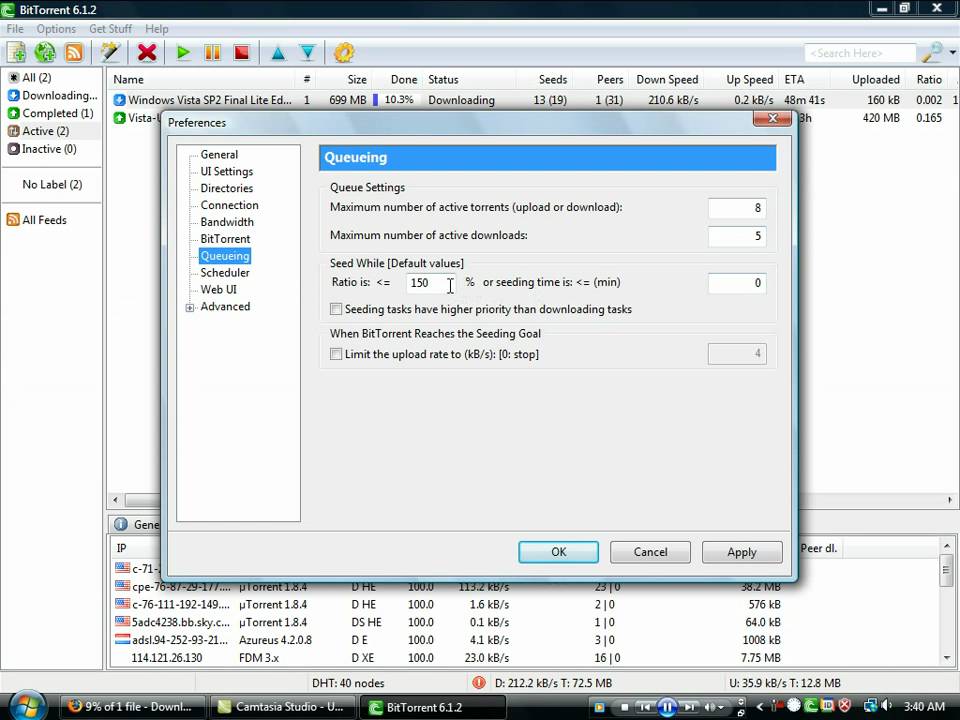Open the search provider dropdown arrow
This screenshot has height=720, width=960.
pos(952,53)
